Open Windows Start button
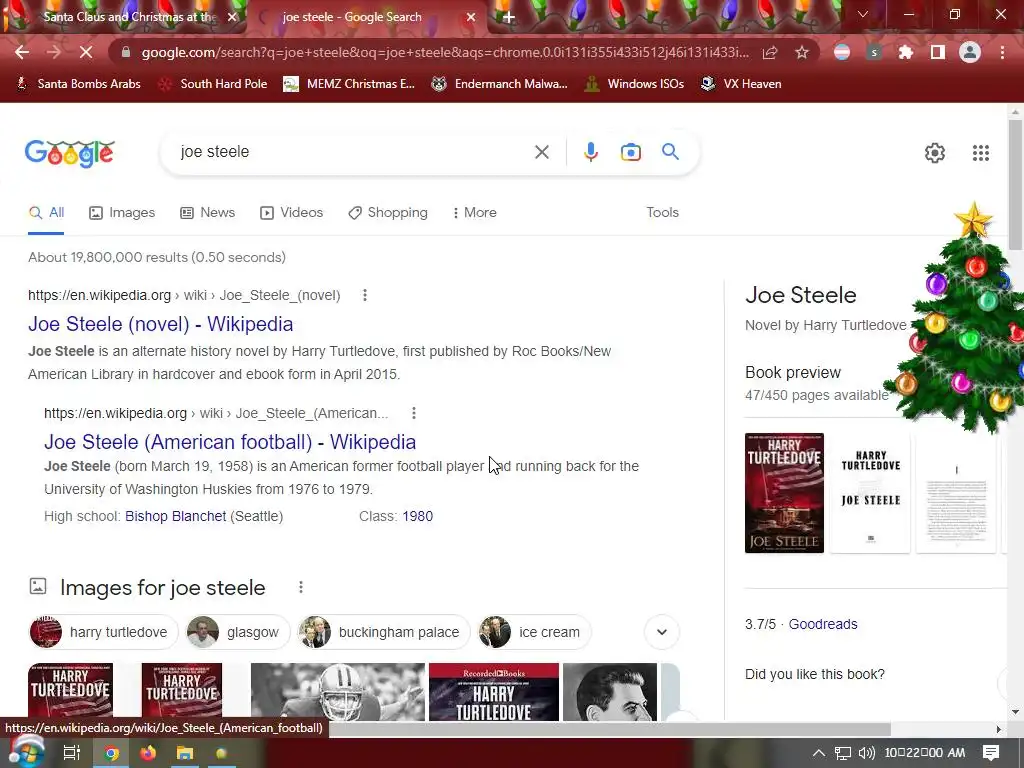1024x768 pixels. [x=25, y=752]
